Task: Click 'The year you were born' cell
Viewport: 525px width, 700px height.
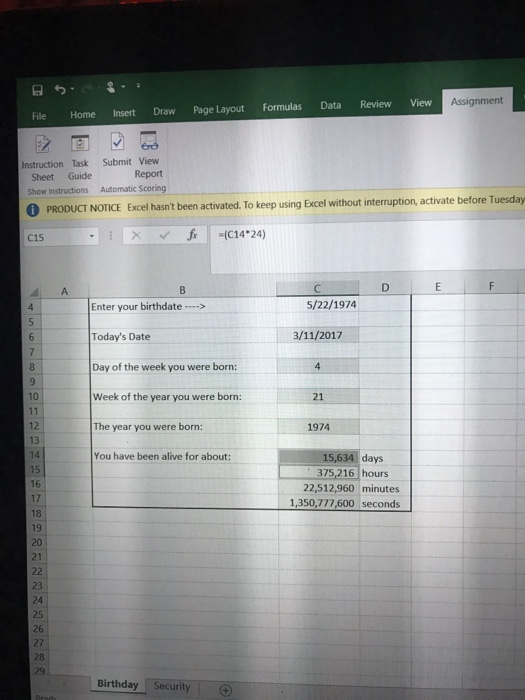Action: [185, 427]
